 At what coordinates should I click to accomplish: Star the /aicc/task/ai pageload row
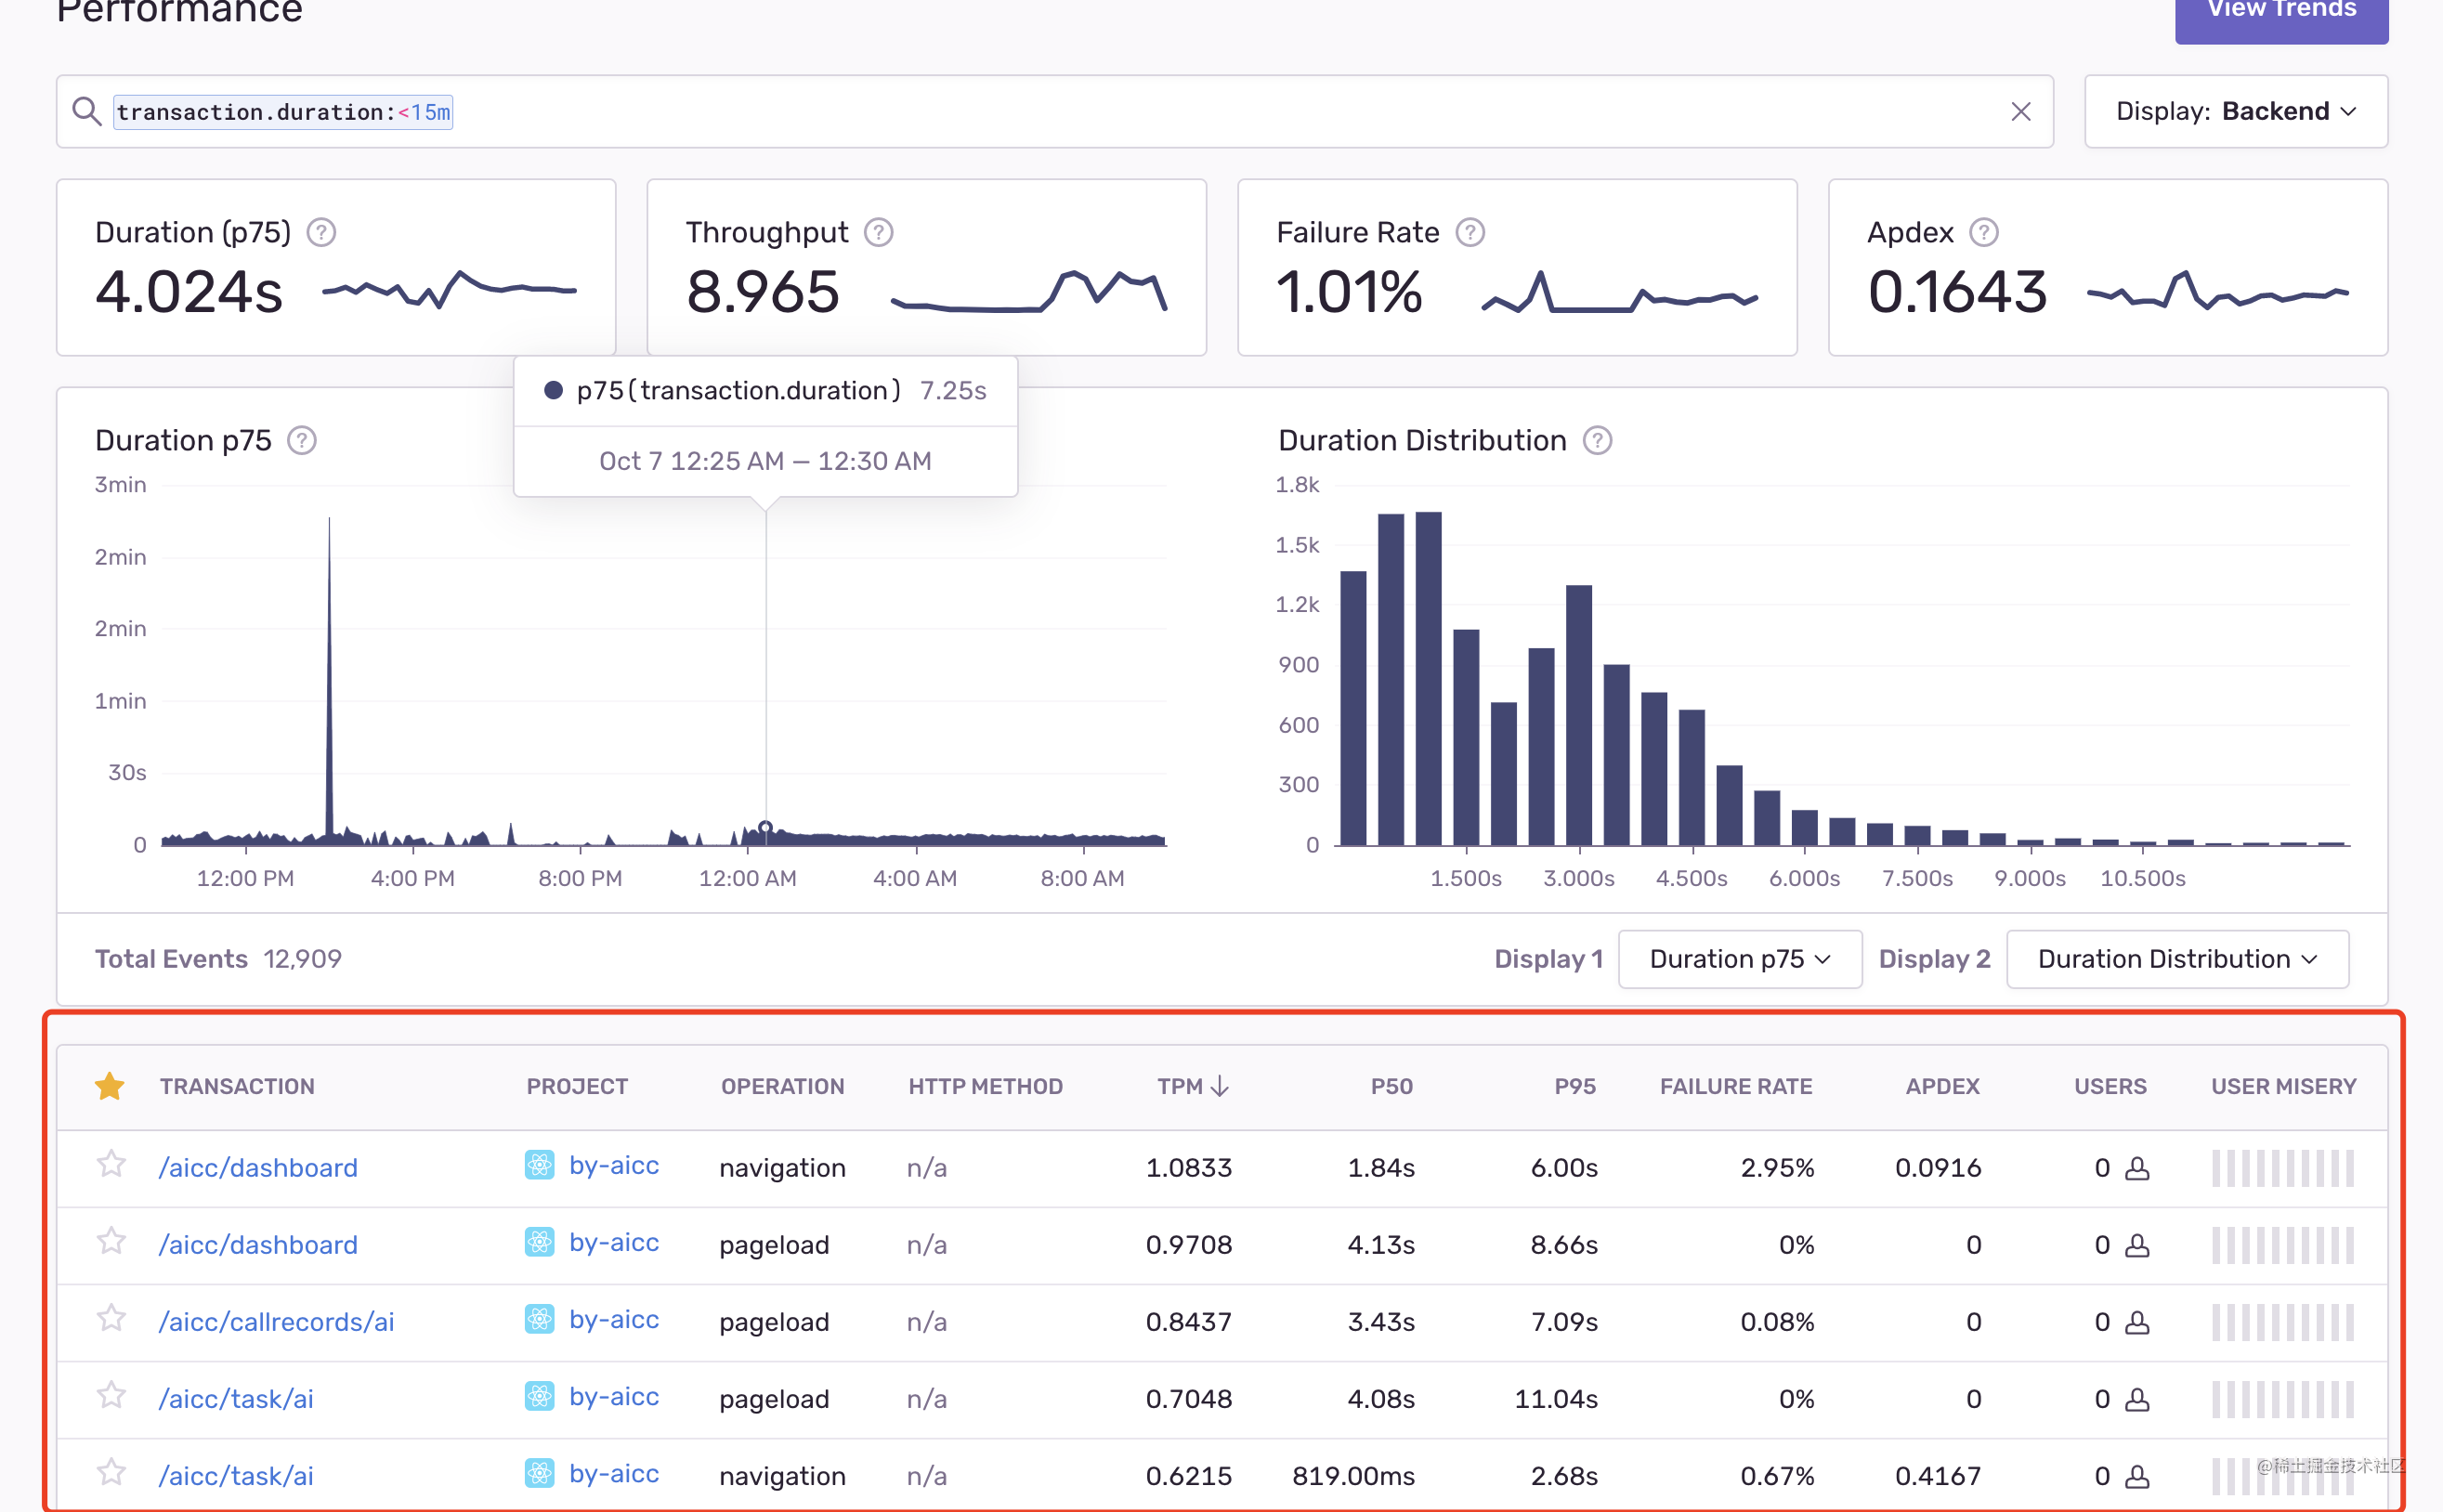point(111,1396)
